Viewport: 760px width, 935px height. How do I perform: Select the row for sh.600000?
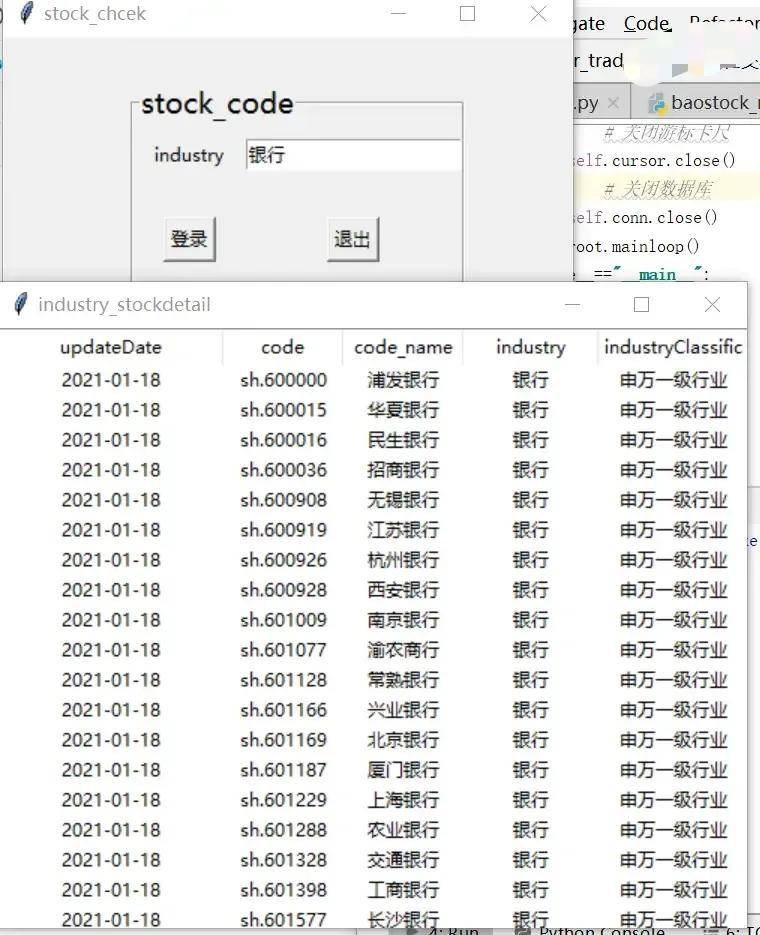373,380
